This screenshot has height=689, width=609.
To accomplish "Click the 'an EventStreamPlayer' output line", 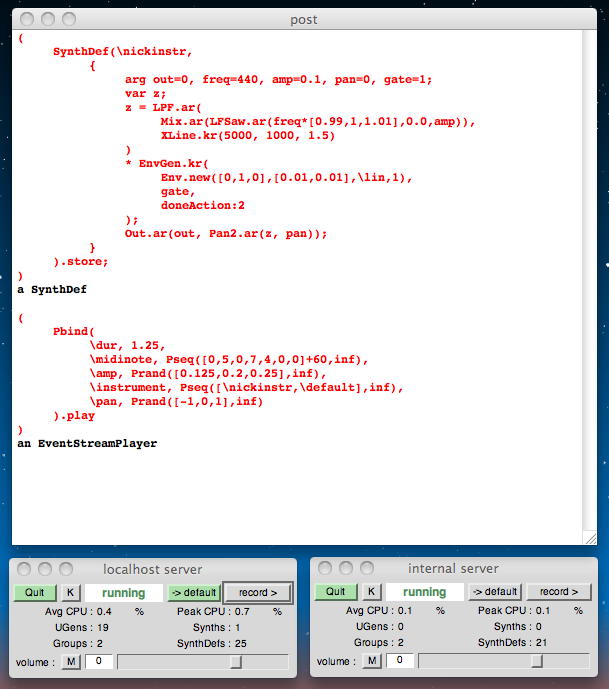I will [x=87, y=444].
